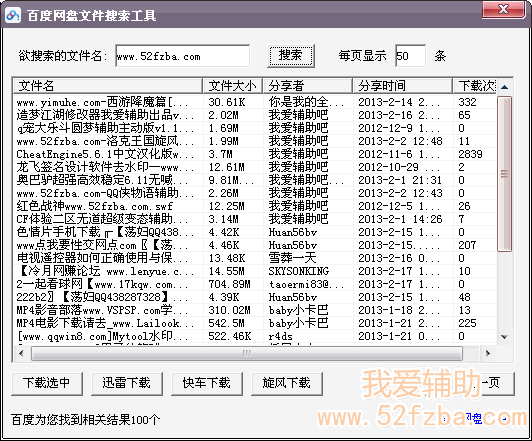Viewport: 532px width, 441px height.
Task: Select row 【冷月网赚论坛 www.lenyue.c
Action: click(255, 271)
